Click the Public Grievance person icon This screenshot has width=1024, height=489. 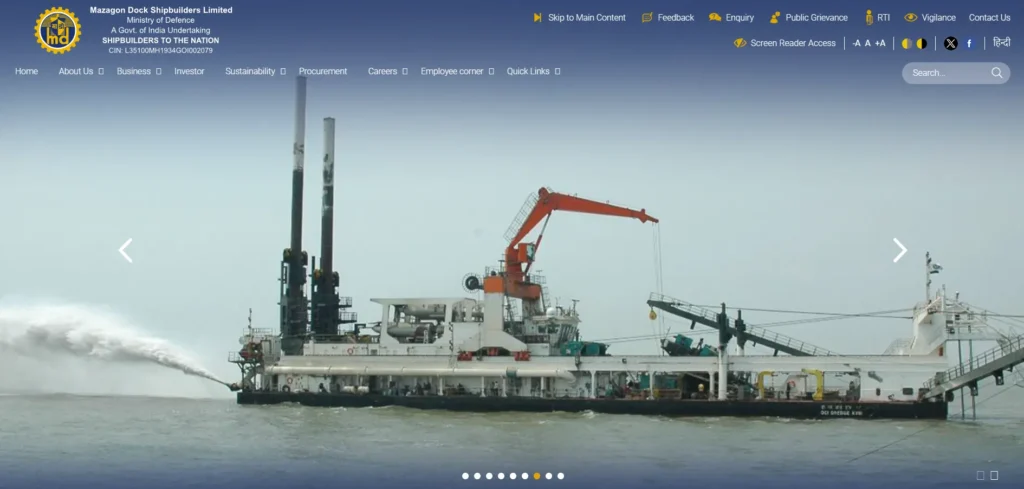pos(775,18)
